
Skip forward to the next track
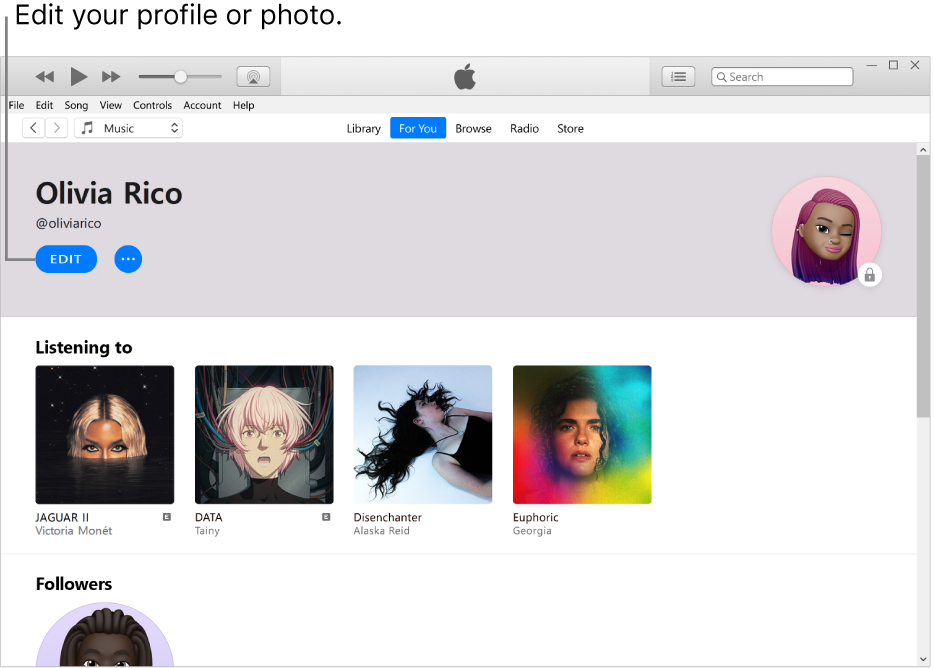click(x=111, y=77)
